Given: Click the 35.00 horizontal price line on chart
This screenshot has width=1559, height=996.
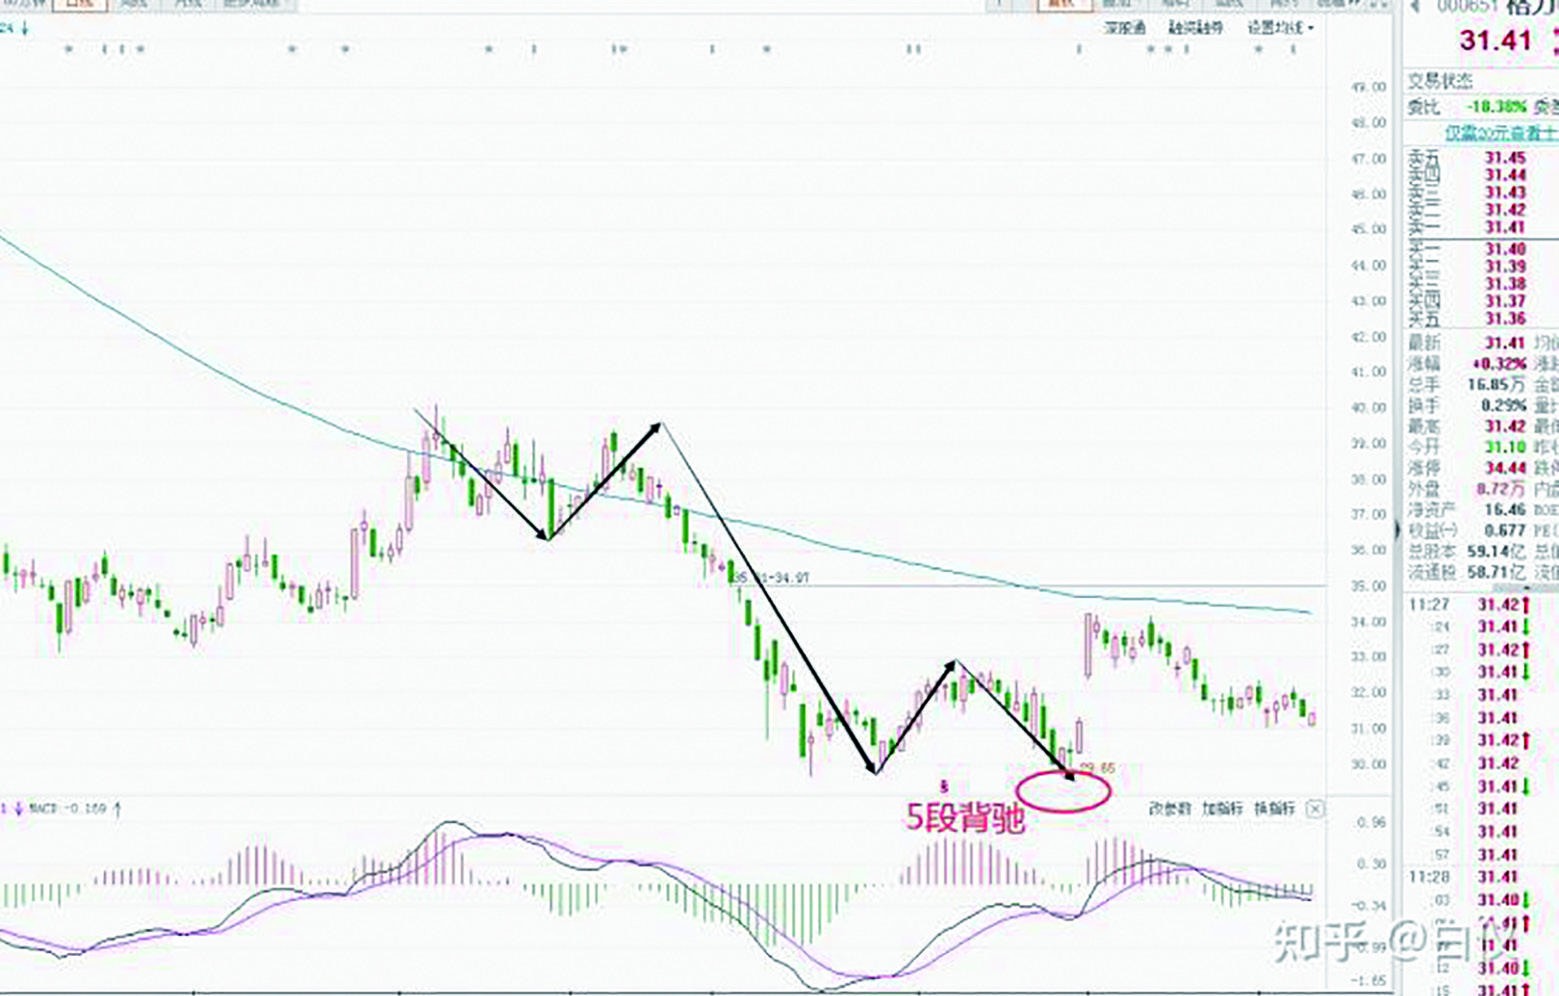Looking at the screenshot, I should pyautogui.click(x=1000, y=585).
